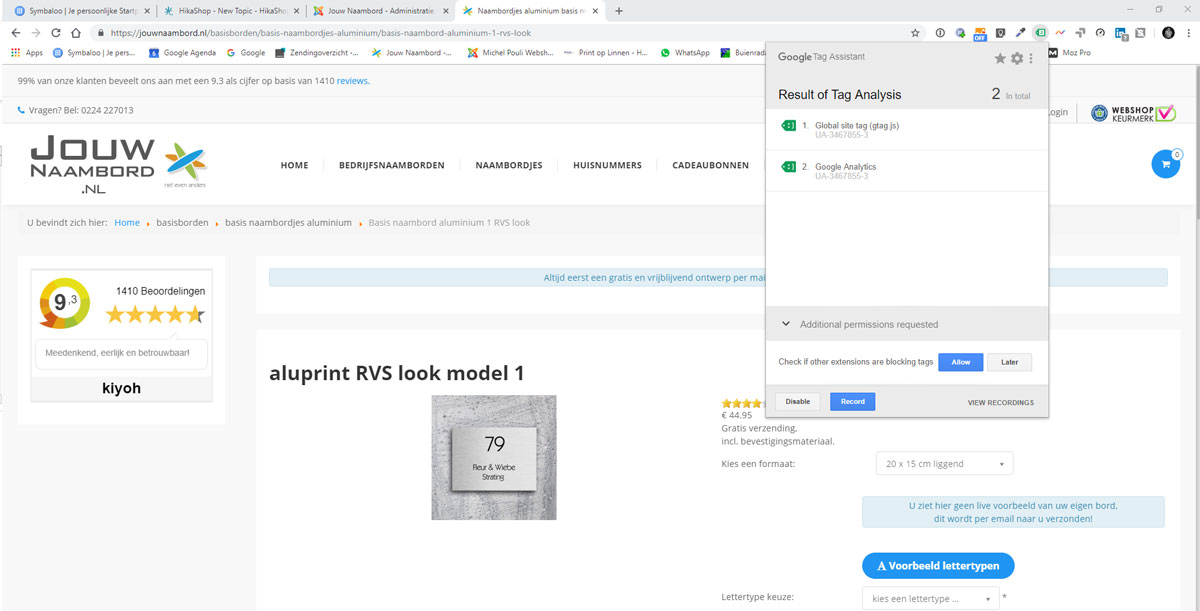Click the eyedropper extension icon
1200x611 pixels.
[1020, 33]
